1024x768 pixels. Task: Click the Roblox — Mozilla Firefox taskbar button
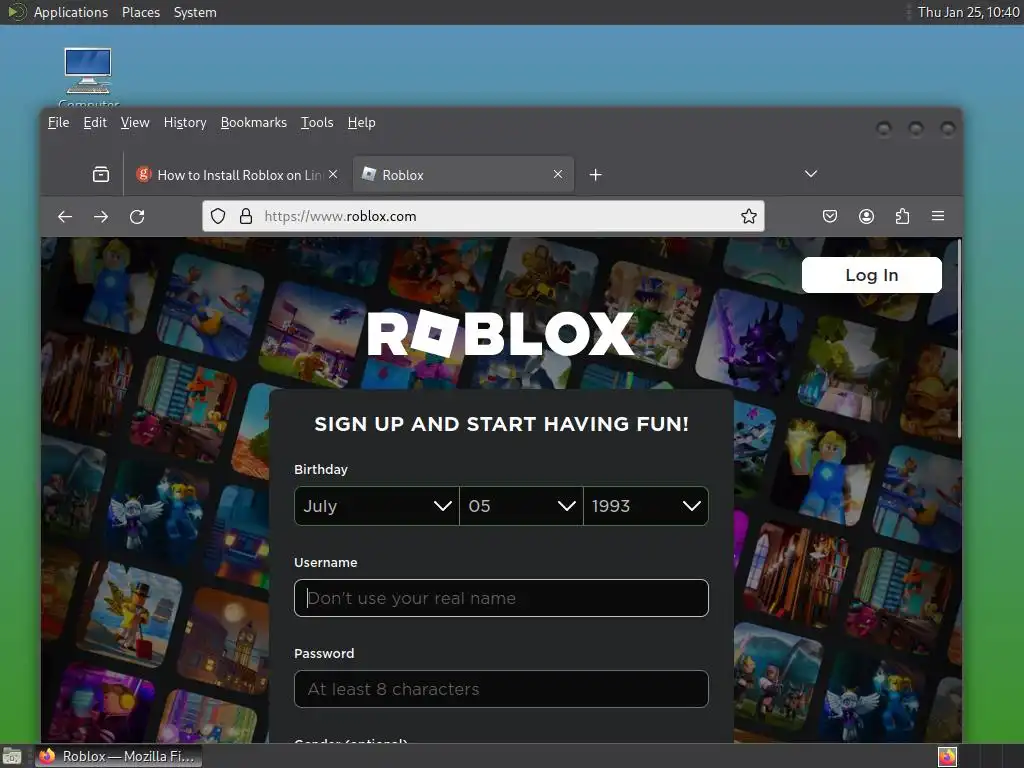click(118, 756)
